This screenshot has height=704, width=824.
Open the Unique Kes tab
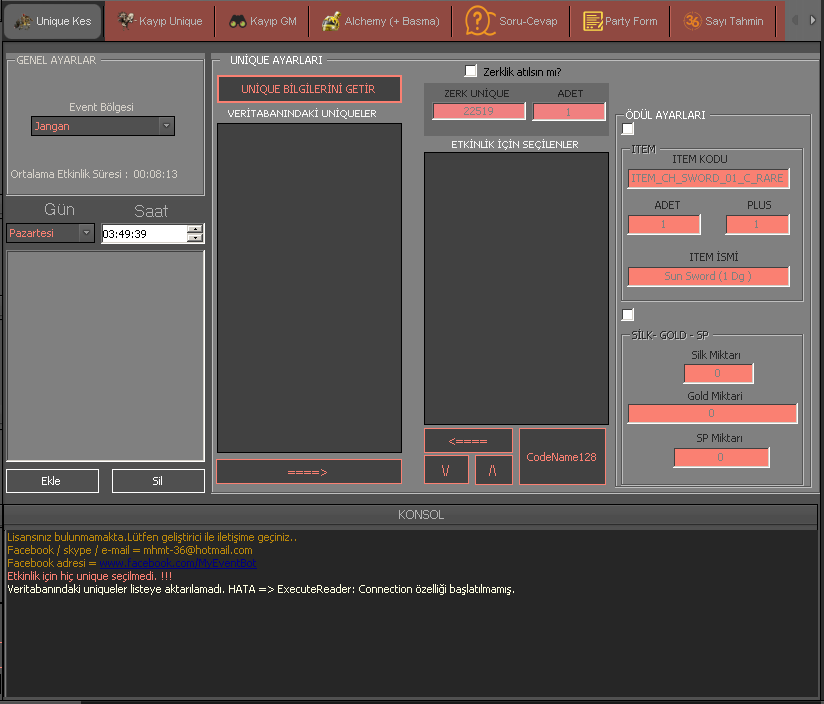[53, 21]
